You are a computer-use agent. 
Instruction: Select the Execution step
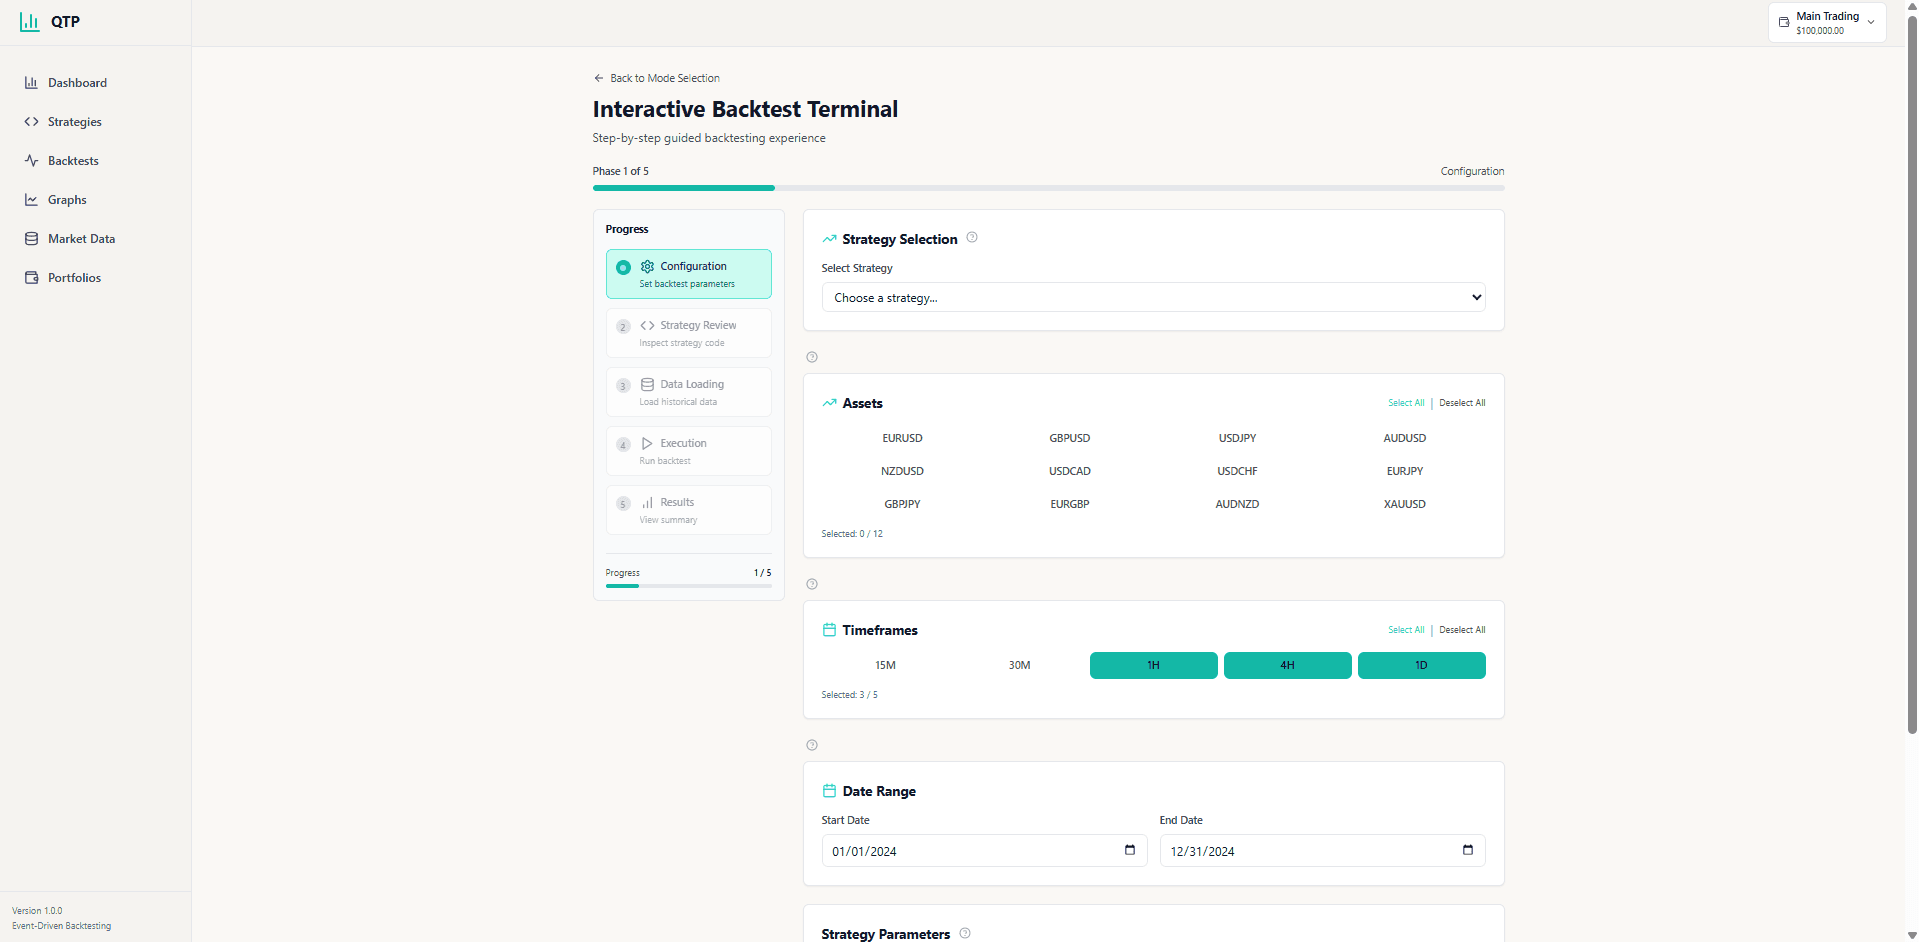688,451
